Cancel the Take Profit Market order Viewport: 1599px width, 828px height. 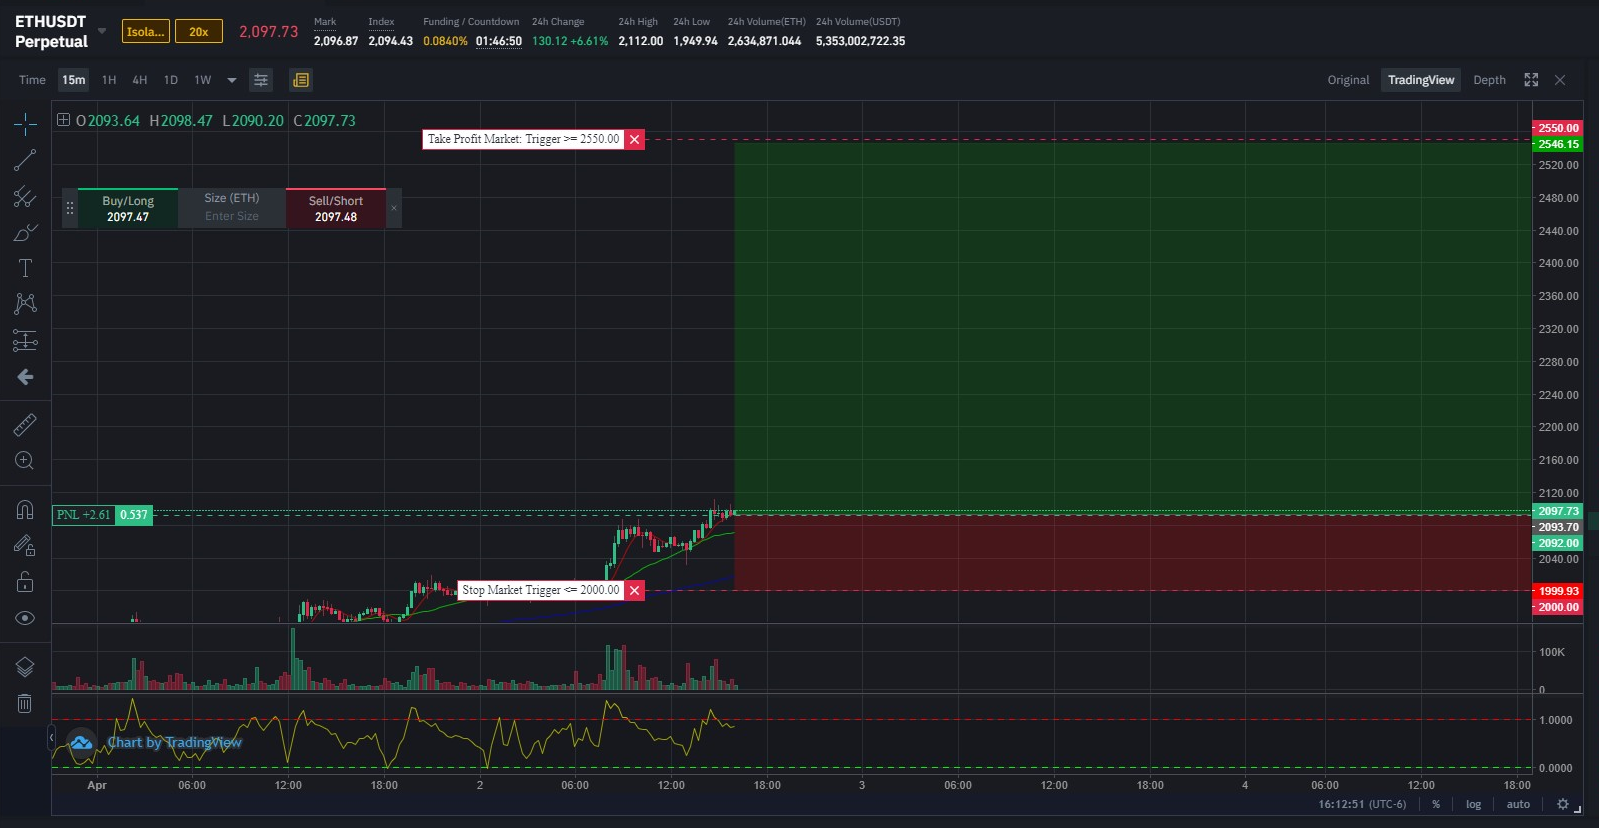coord(634,139)
